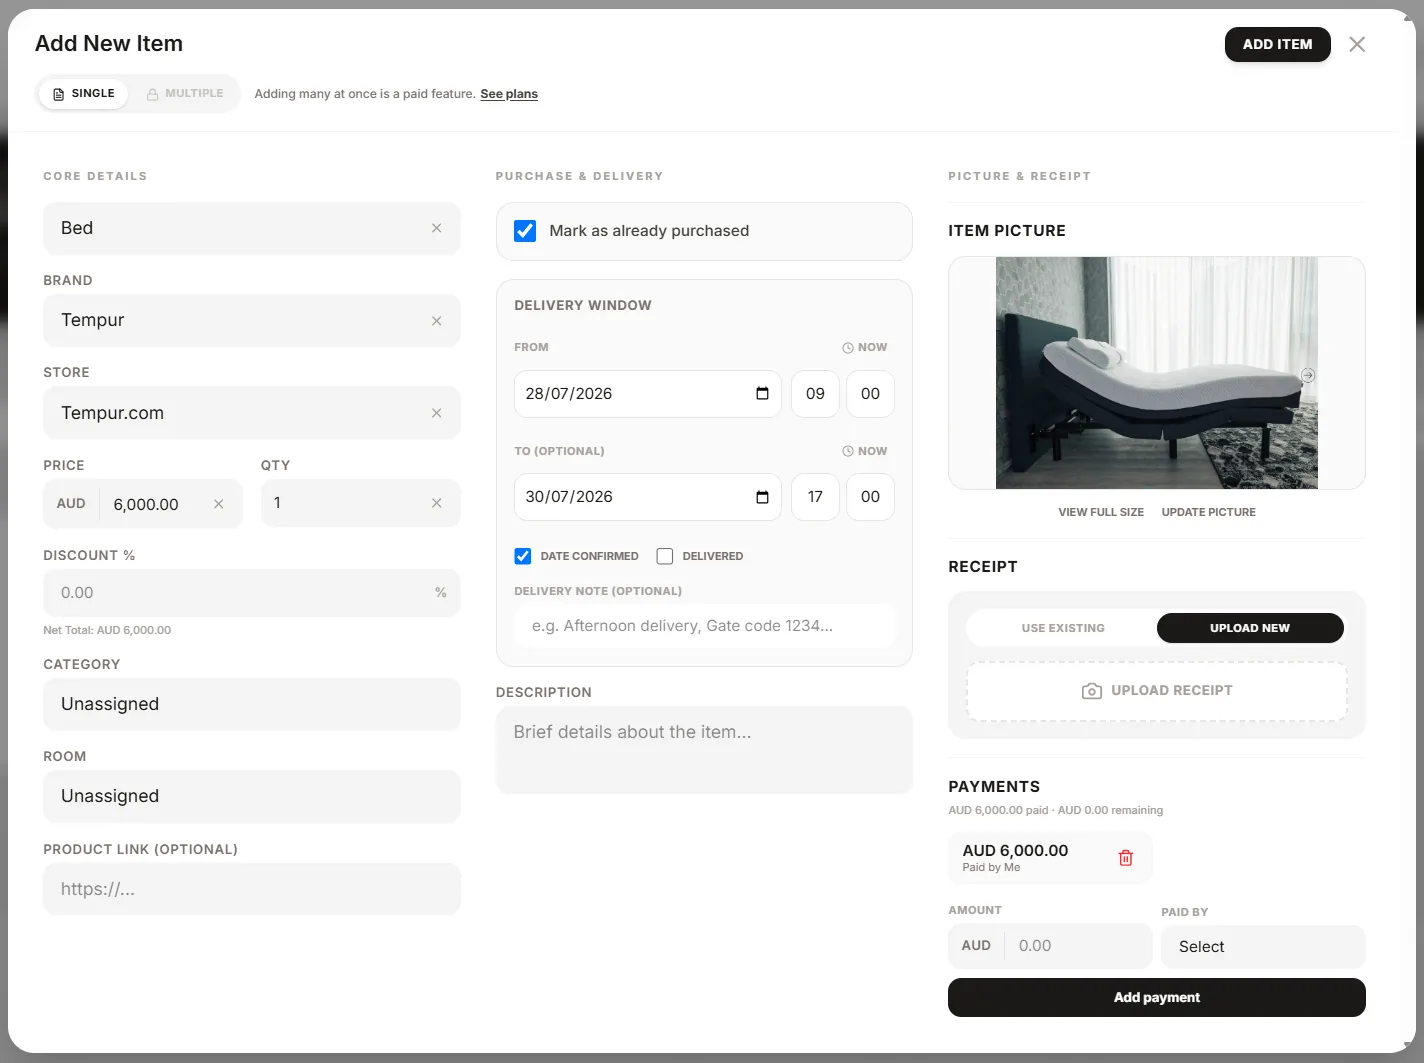The height and width of the screenshot is (1063, 1424).
Task: Open the Category dropdown
Action: (252, 704)
